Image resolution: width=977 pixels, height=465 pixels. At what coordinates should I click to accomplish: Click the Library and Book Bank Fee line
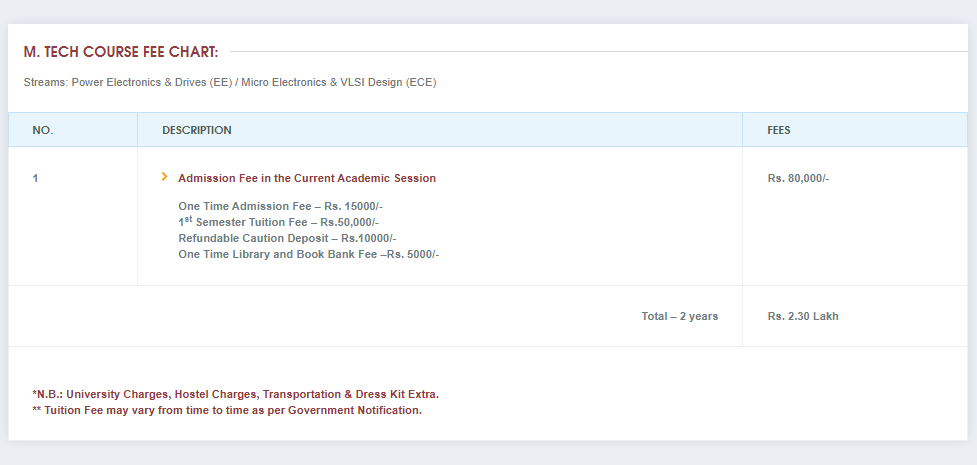[x=308, y=254]
